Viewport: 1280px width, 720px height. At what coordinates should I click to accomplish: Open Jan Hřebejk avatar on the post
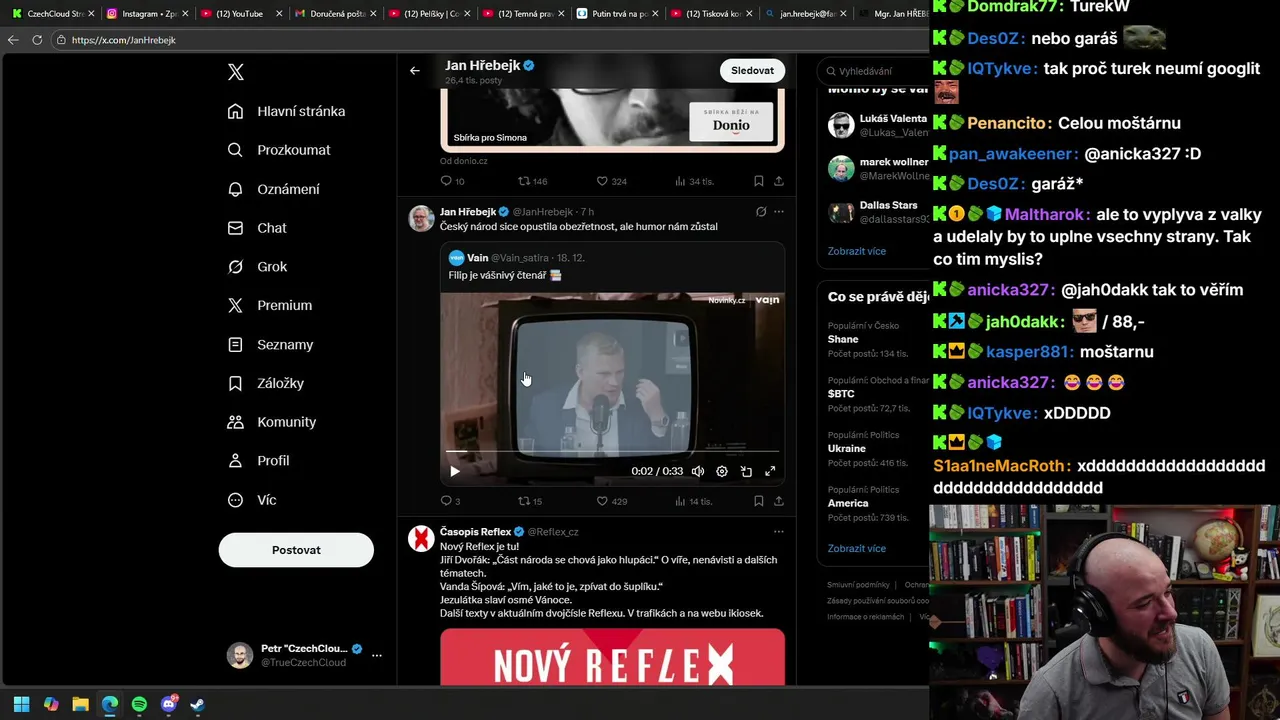coord(421,218)
